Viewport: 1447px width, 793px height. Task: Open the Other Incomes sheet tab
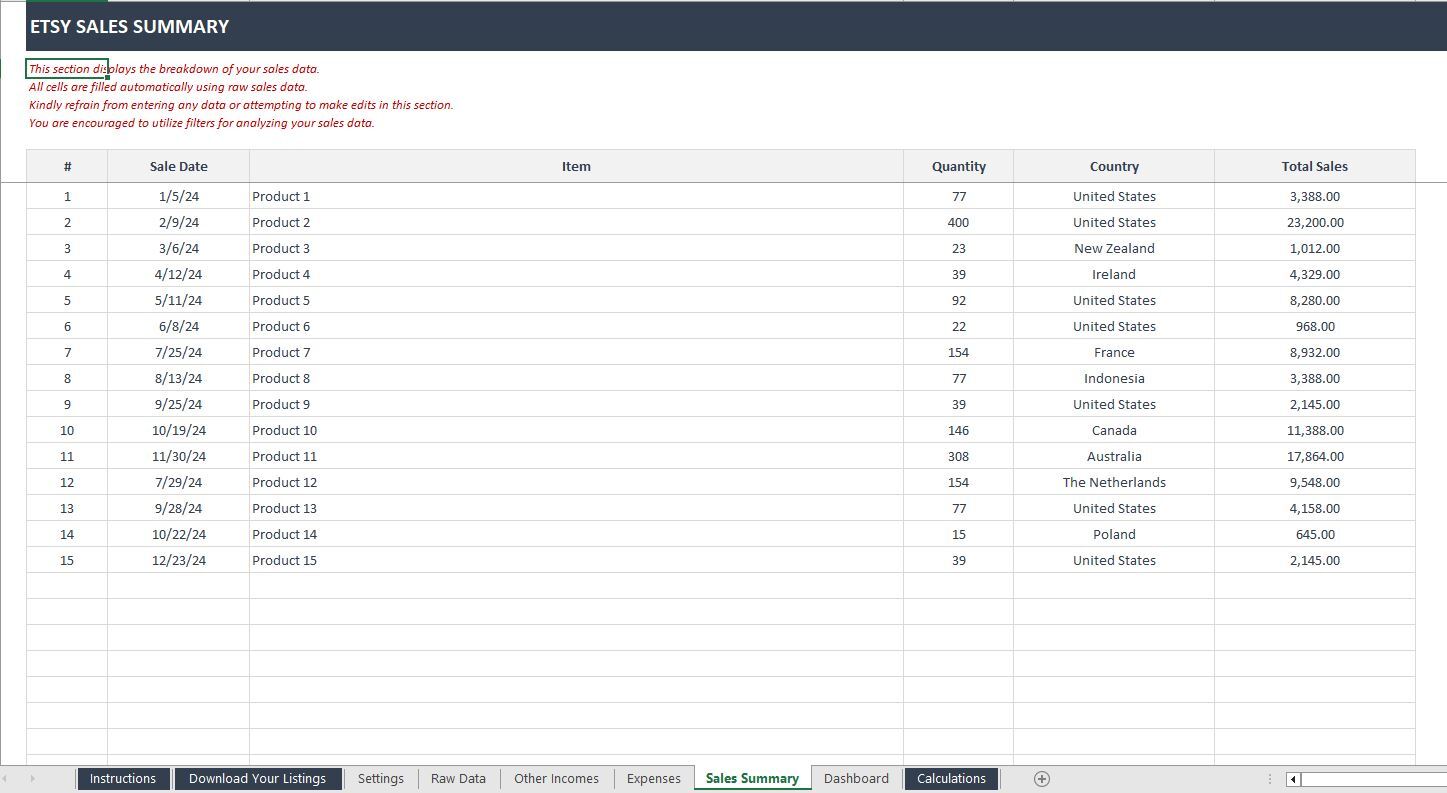pos(556,779)
